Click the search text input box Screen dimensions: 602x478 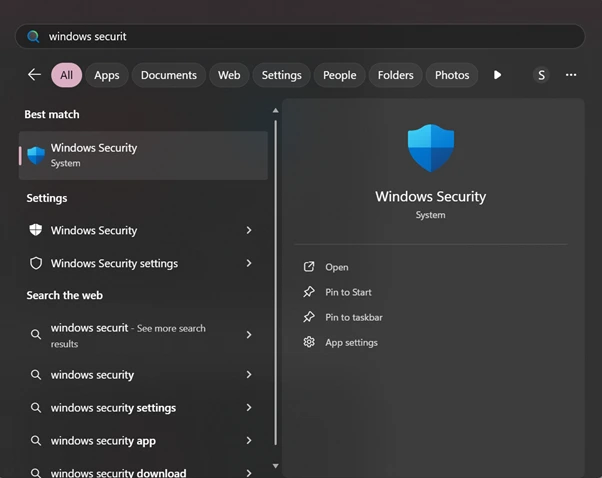300,36
